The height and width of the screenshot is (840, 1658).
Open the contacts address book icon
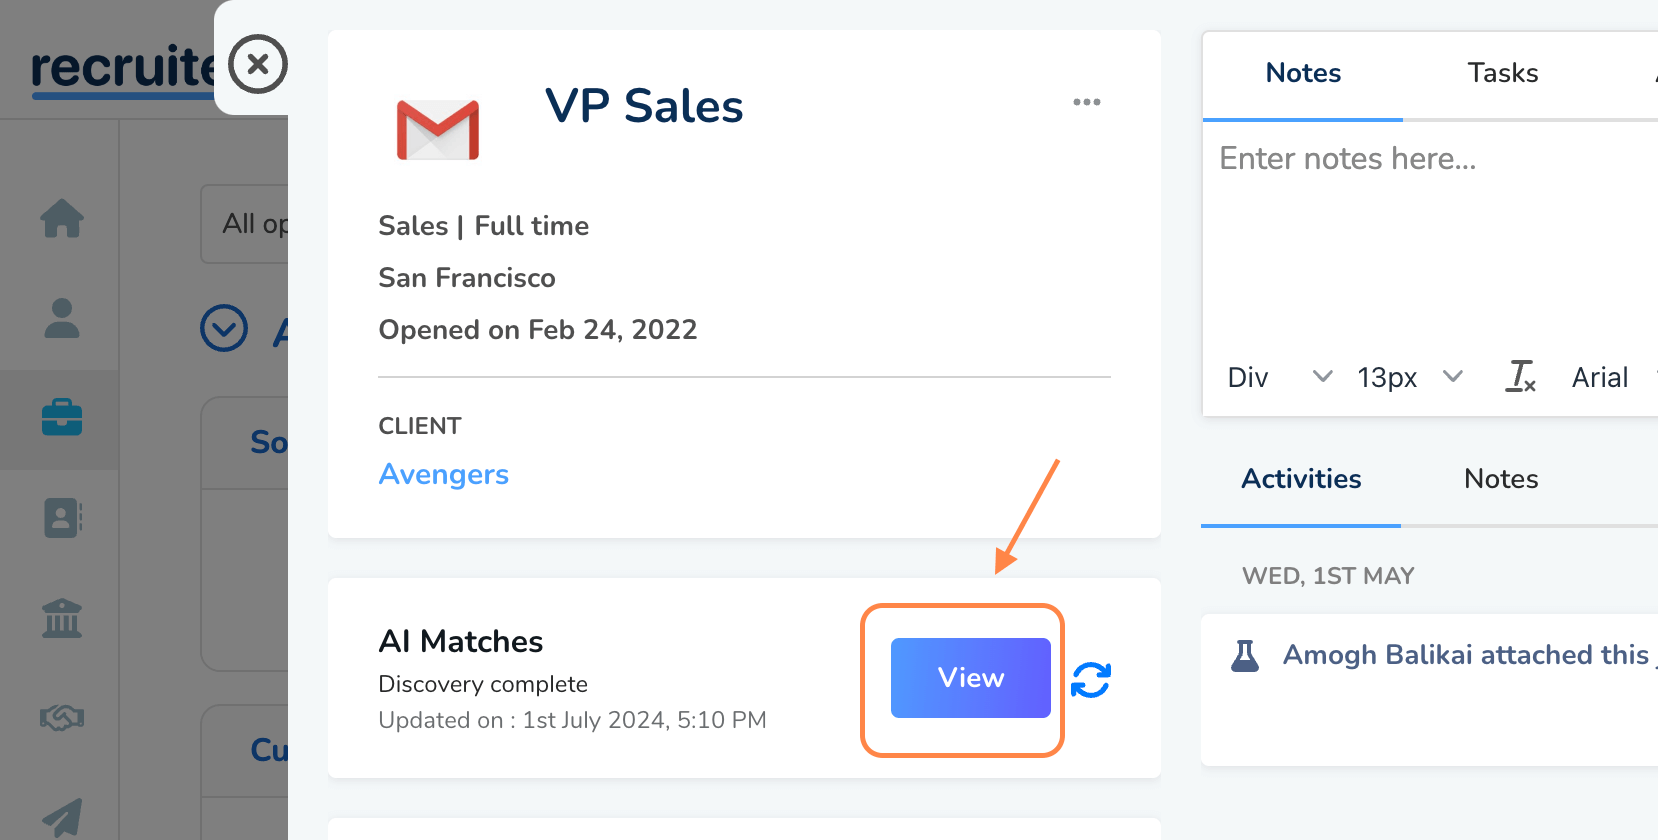(x=62, y=518)
